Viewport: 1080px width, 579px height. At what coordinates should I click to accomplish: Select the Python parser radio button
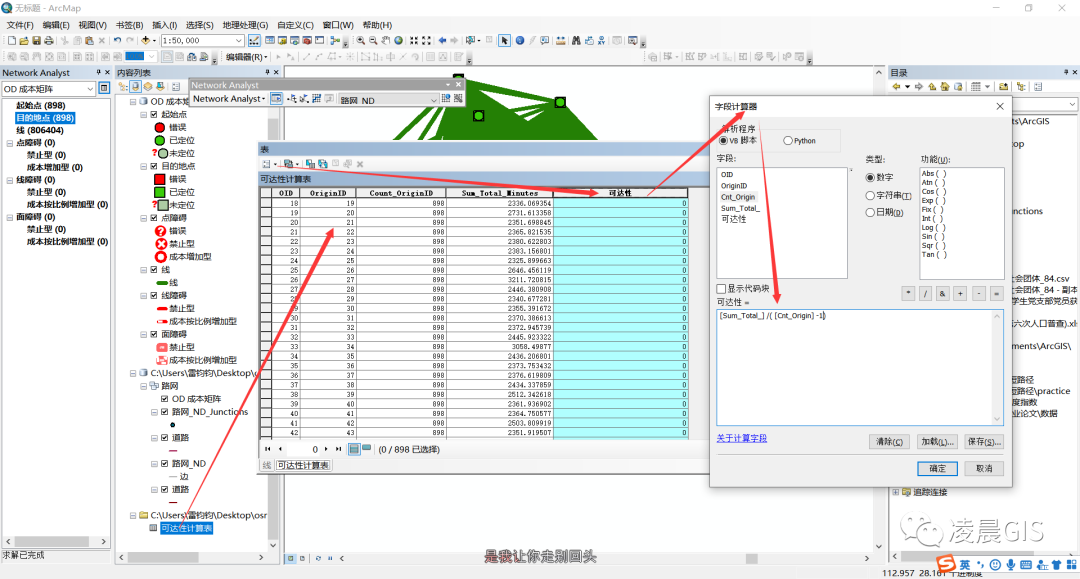[788, 140]
